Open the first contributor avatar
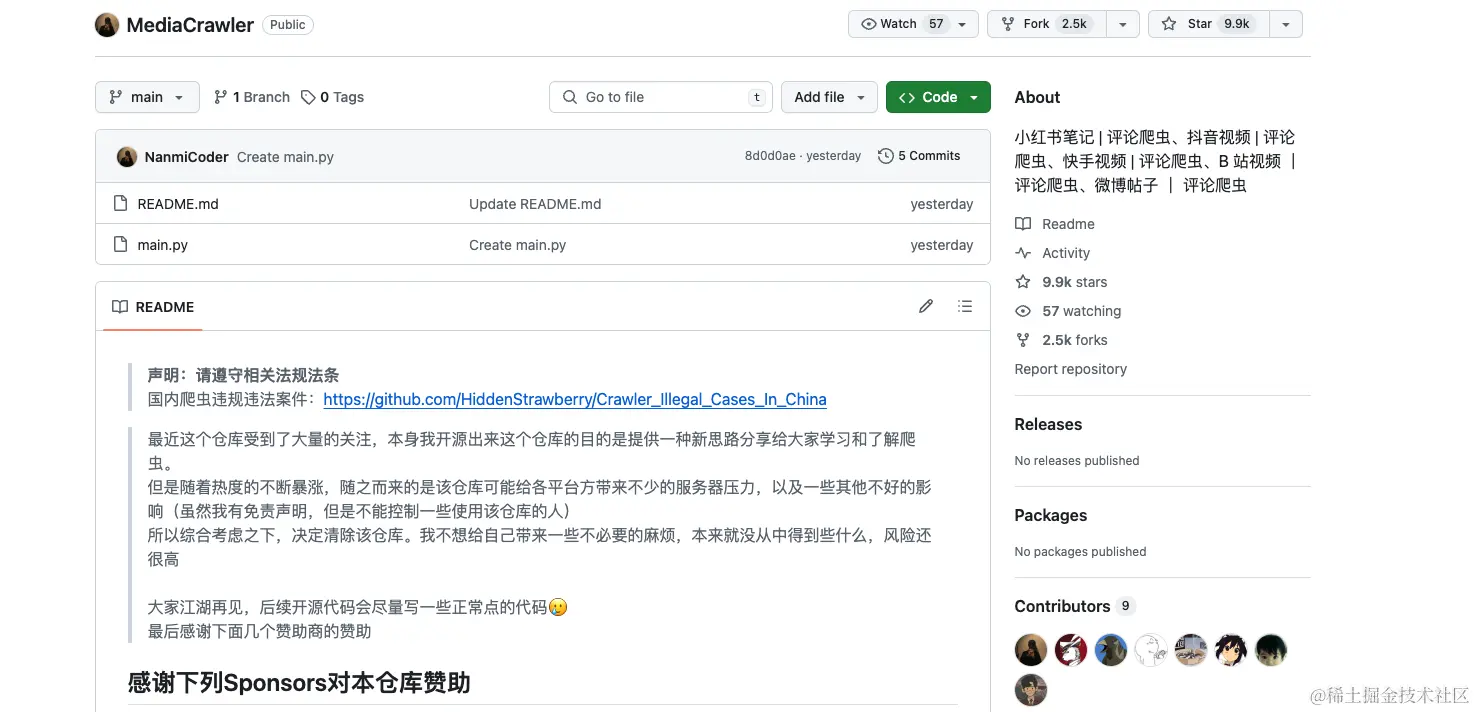The image size is (1476, 712). (1031, 650)
